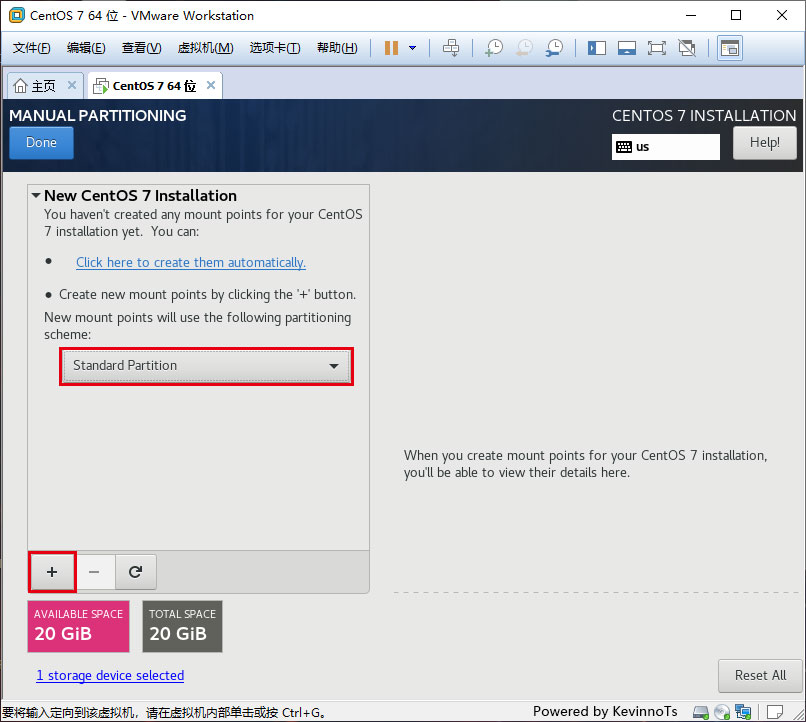Open the 虚拟机(M) menu
The height and width of the screenshot is (722, 806).
[205, 48]
